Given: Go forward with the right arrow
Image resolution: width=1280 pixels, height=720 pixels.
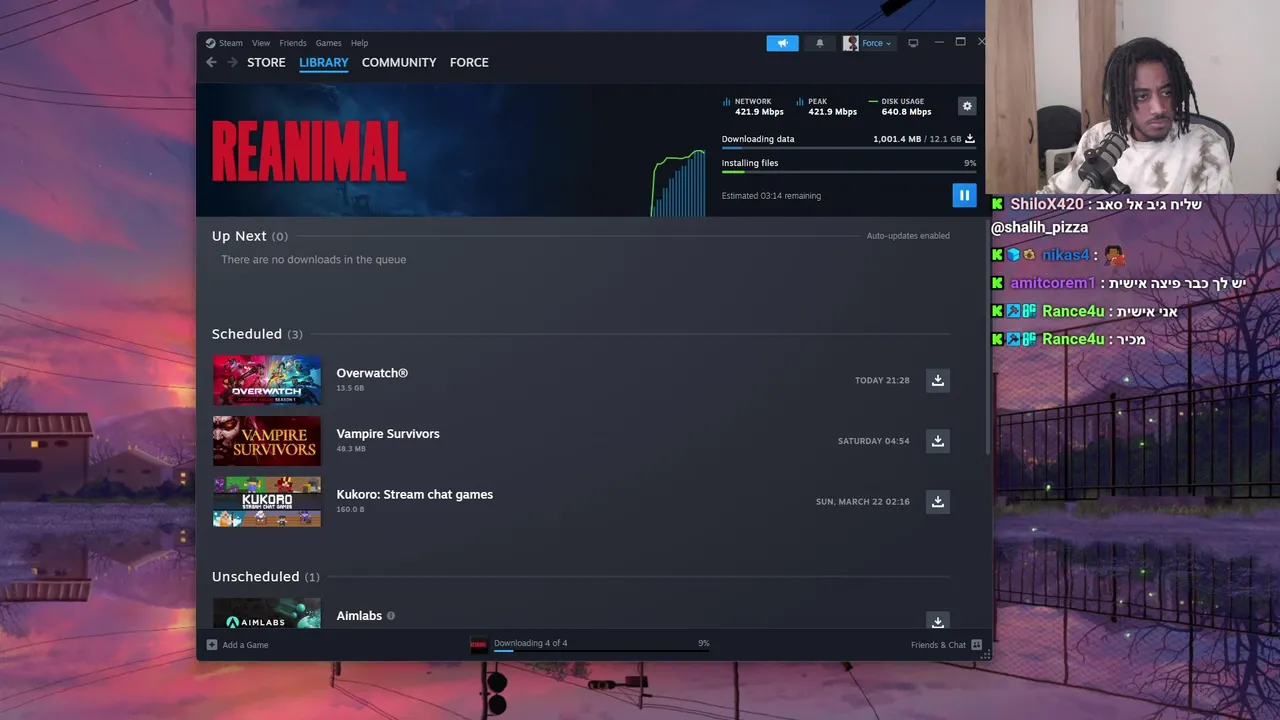Looking at the screenshot, I should (232, 62).
